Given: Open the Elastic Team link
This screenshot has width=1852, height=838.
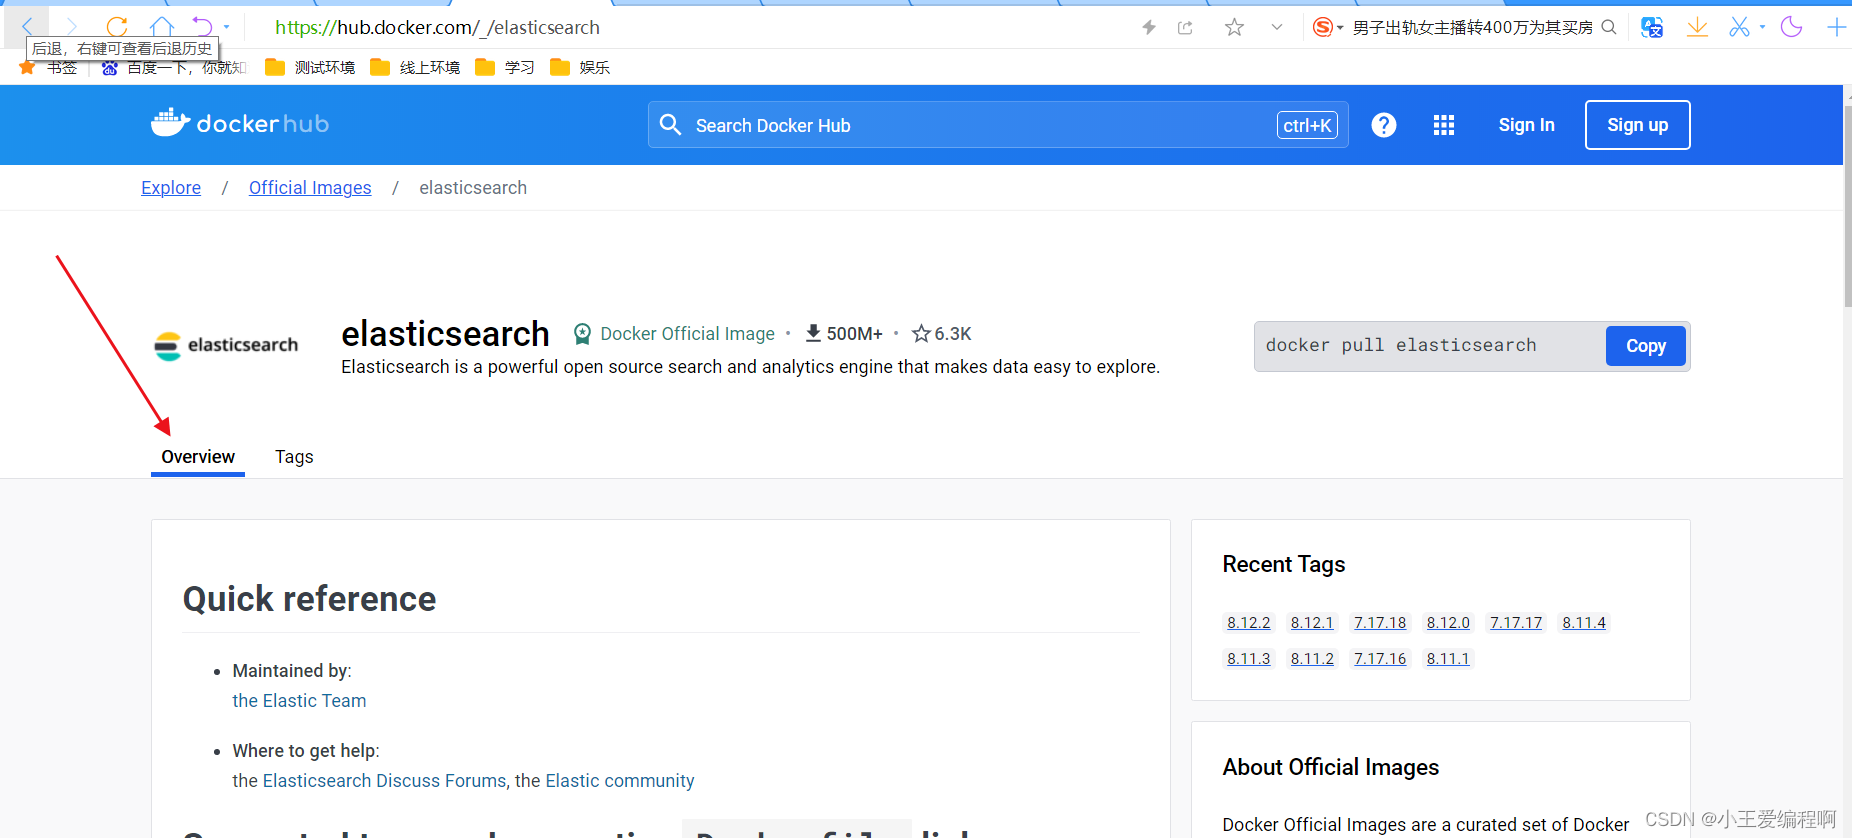Looking at the screenshot, I should pyautogui.click(x=299, y=701).
